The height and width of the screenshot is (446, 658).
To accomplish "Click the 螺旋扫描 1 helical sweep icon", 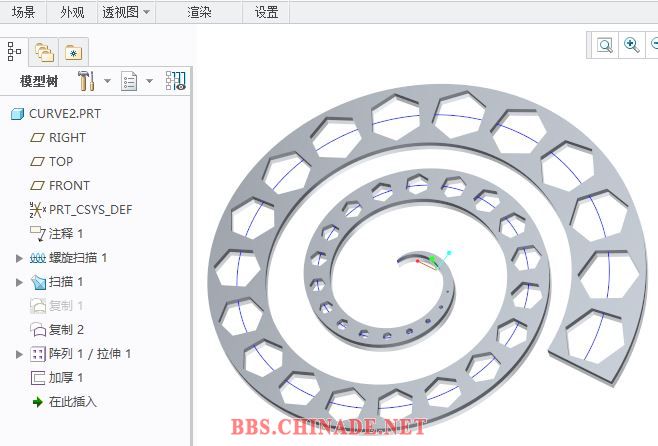I will 38,258.
